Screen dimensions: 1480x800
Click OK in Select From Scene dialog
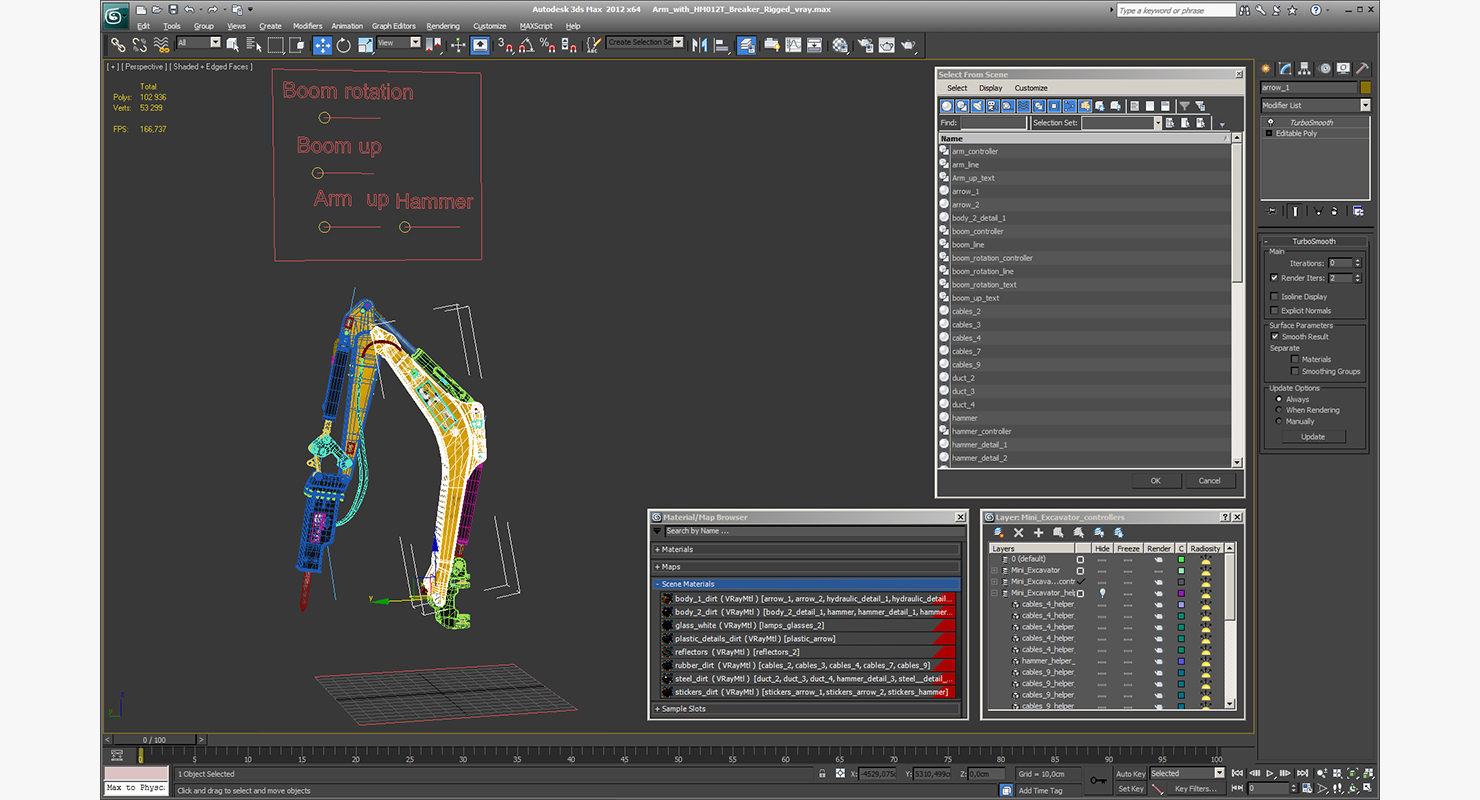point(1155,480)
